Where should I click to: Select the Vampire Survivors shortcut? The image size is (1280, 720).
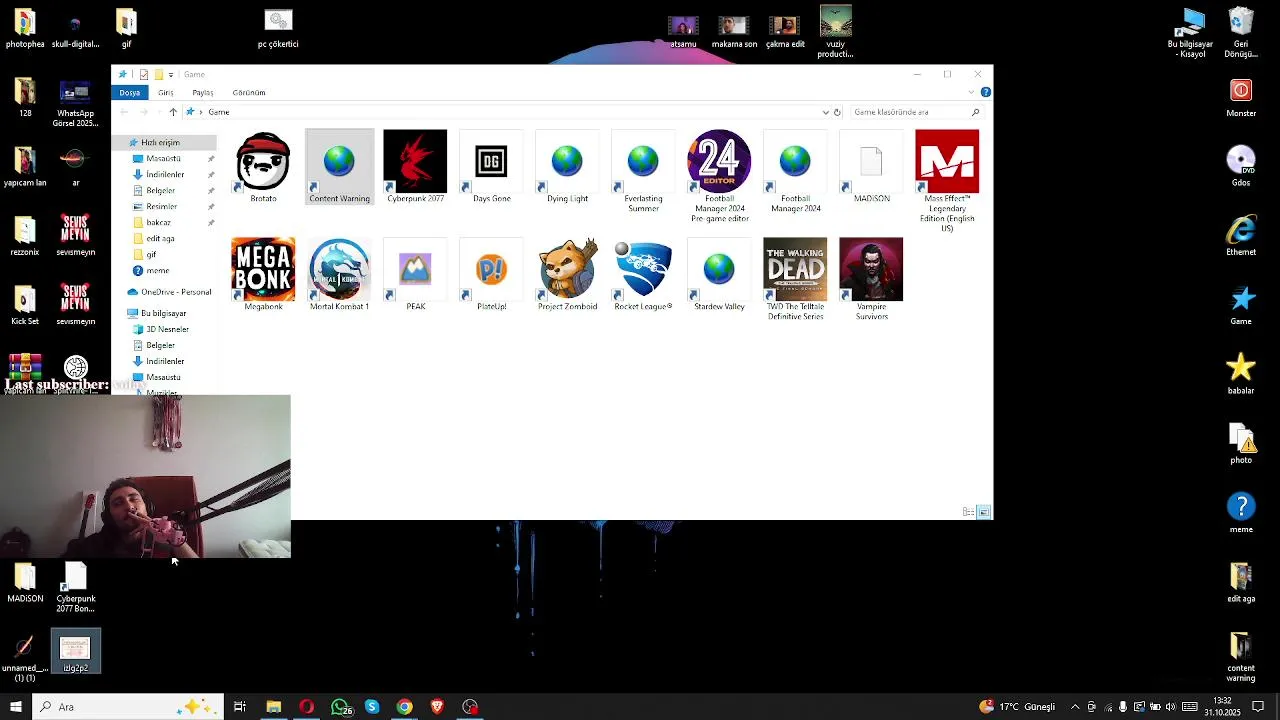pyautogui.click(x=871, y=279)
